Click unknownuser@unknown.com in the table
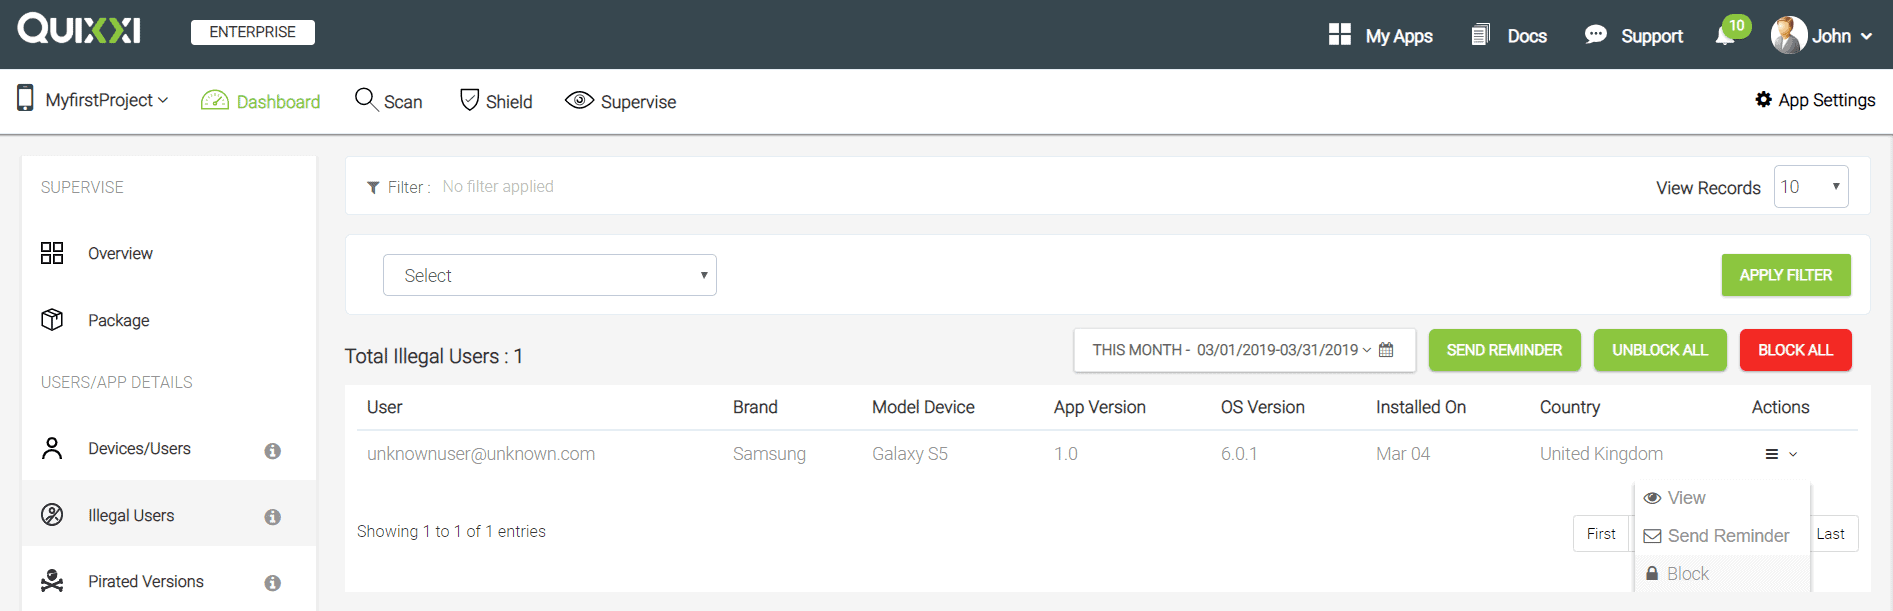 point(481,454)
